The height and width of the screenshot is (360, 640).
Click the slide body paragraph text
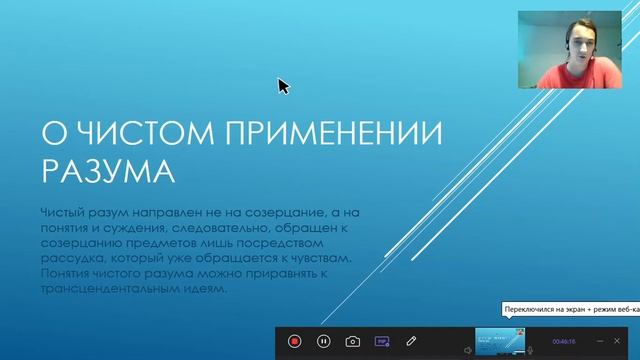pyautogui.click(x=200, y=250)
